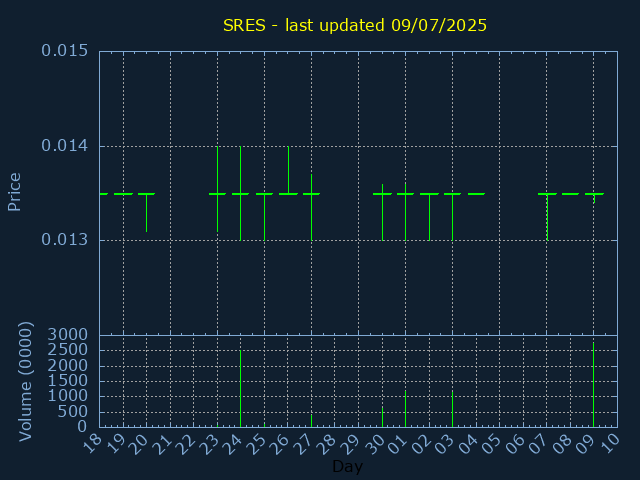Select the 0.015 price axis label
Screen dimensions: 640x480
(64, 51)
